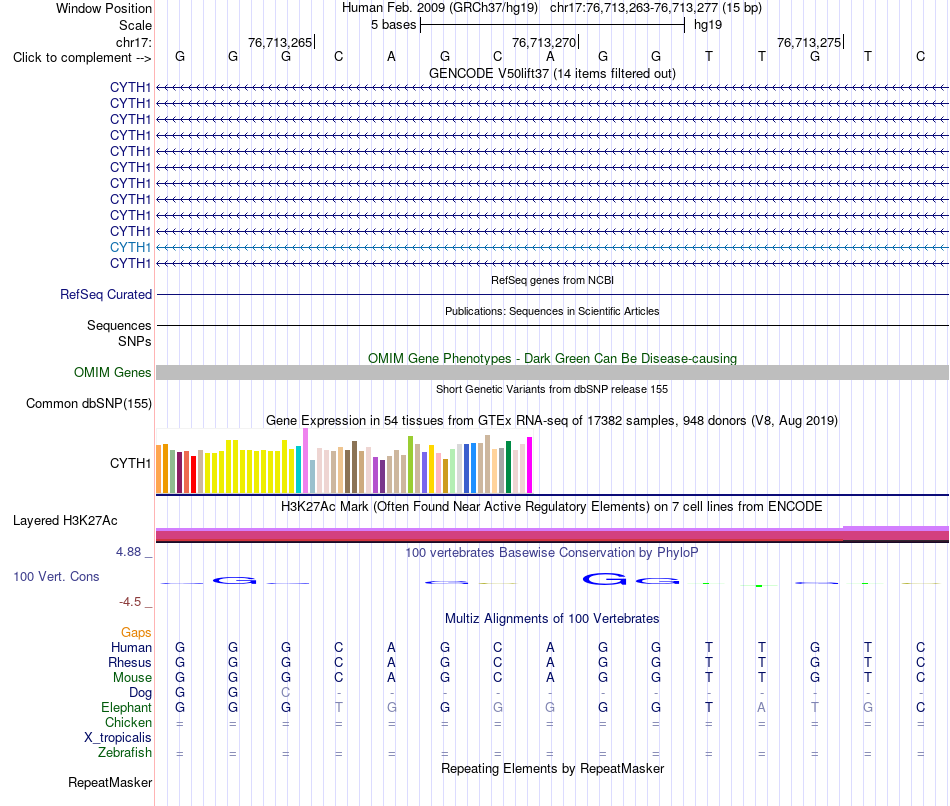The image size is (950, 806).
Task: Click the 100 Vert. Cons label
Action: pyautogui.click(x=56, y=576)
